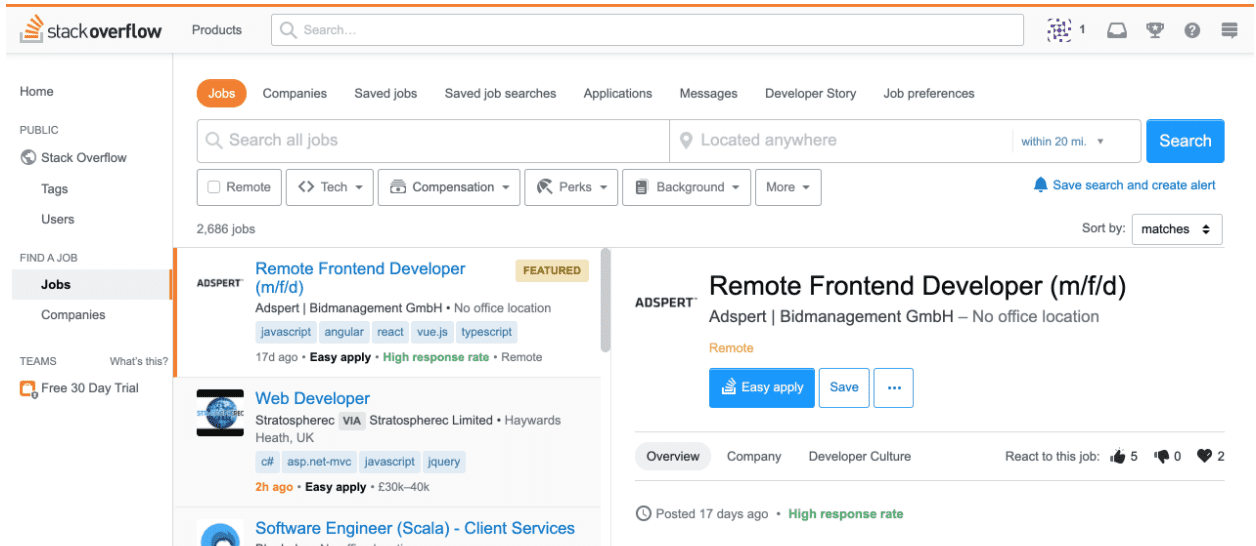This screenshot has height=546, width=1256.
Task: Open the Saved job searches tab
Action: [500, 93]
